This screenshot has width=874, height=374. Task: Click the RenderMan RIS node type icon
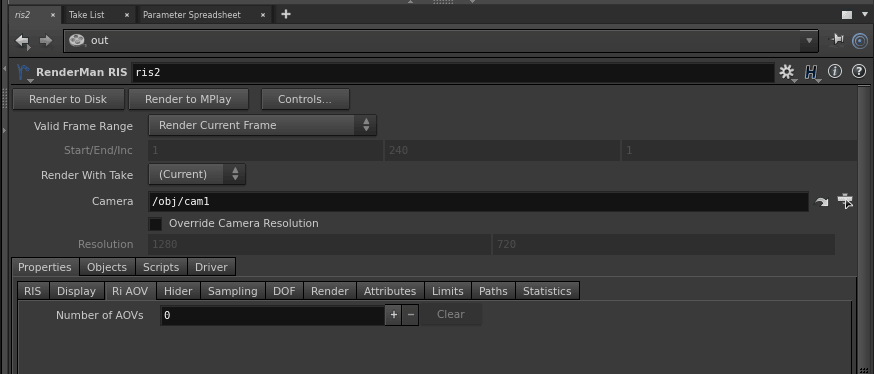tap(23, 72)
